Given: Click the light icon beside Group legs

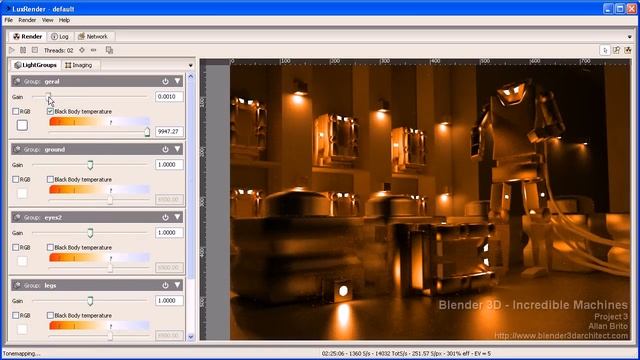Looking at the screenshot, I should pyautogui.click(x=17, y=285).
